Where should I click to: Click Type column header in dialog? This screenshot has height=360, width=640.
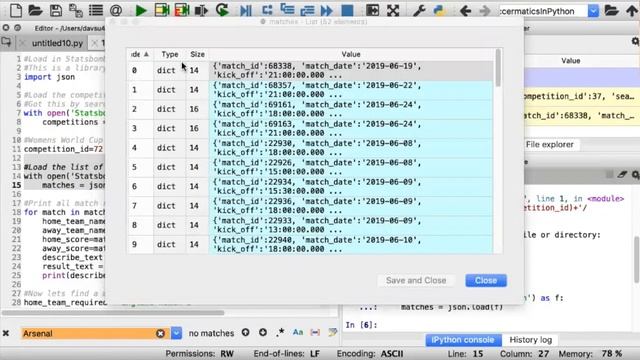[x=170, y=54]
